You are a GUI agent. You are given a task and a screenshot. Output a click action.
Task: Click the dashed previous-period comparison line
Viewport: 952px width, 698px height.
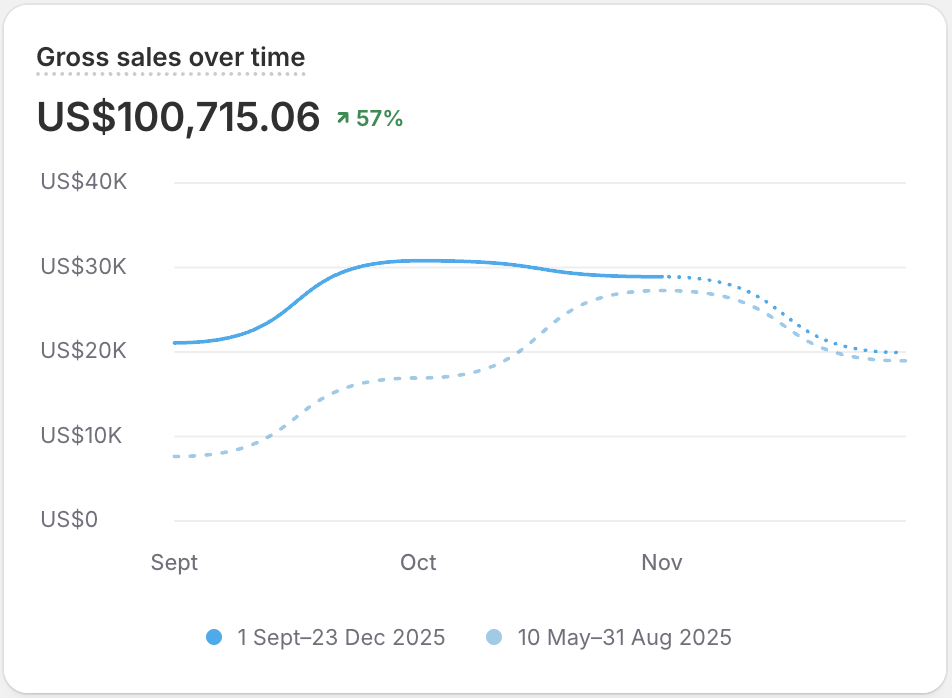coord(420,377)
